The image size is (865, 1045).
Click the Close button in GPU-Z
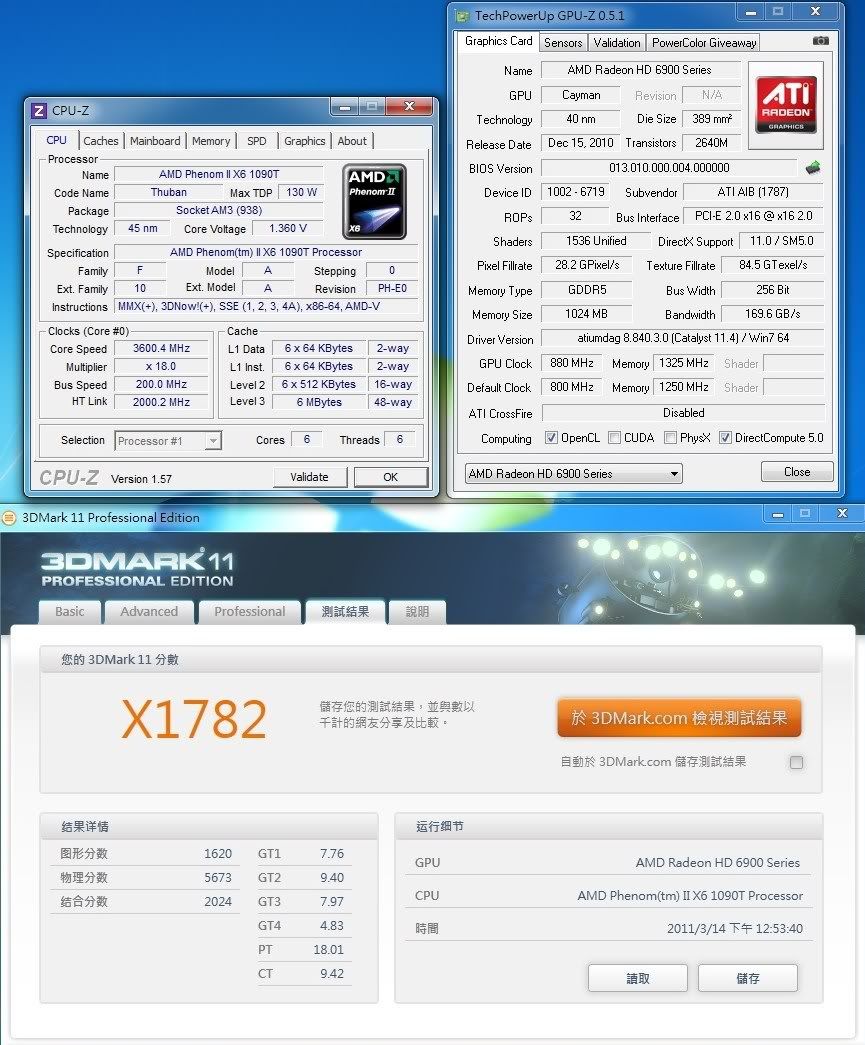797,472
